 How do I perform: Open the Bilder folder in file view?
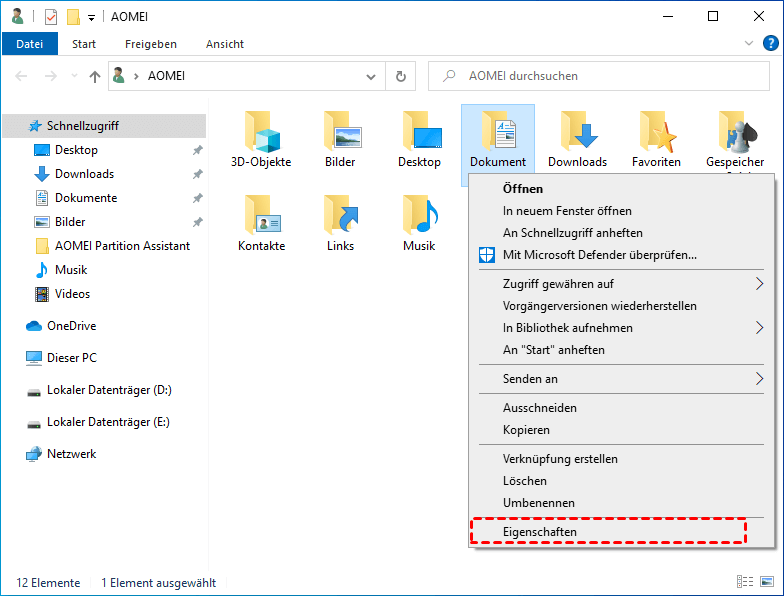[x=340, y=132]
